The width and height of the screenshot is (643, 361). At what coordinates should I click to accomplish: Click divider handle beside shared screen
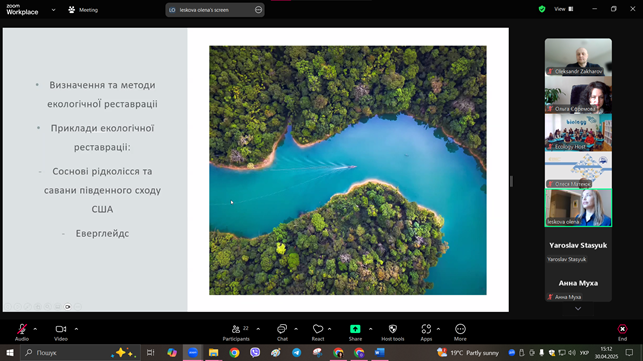coord(511,181)
